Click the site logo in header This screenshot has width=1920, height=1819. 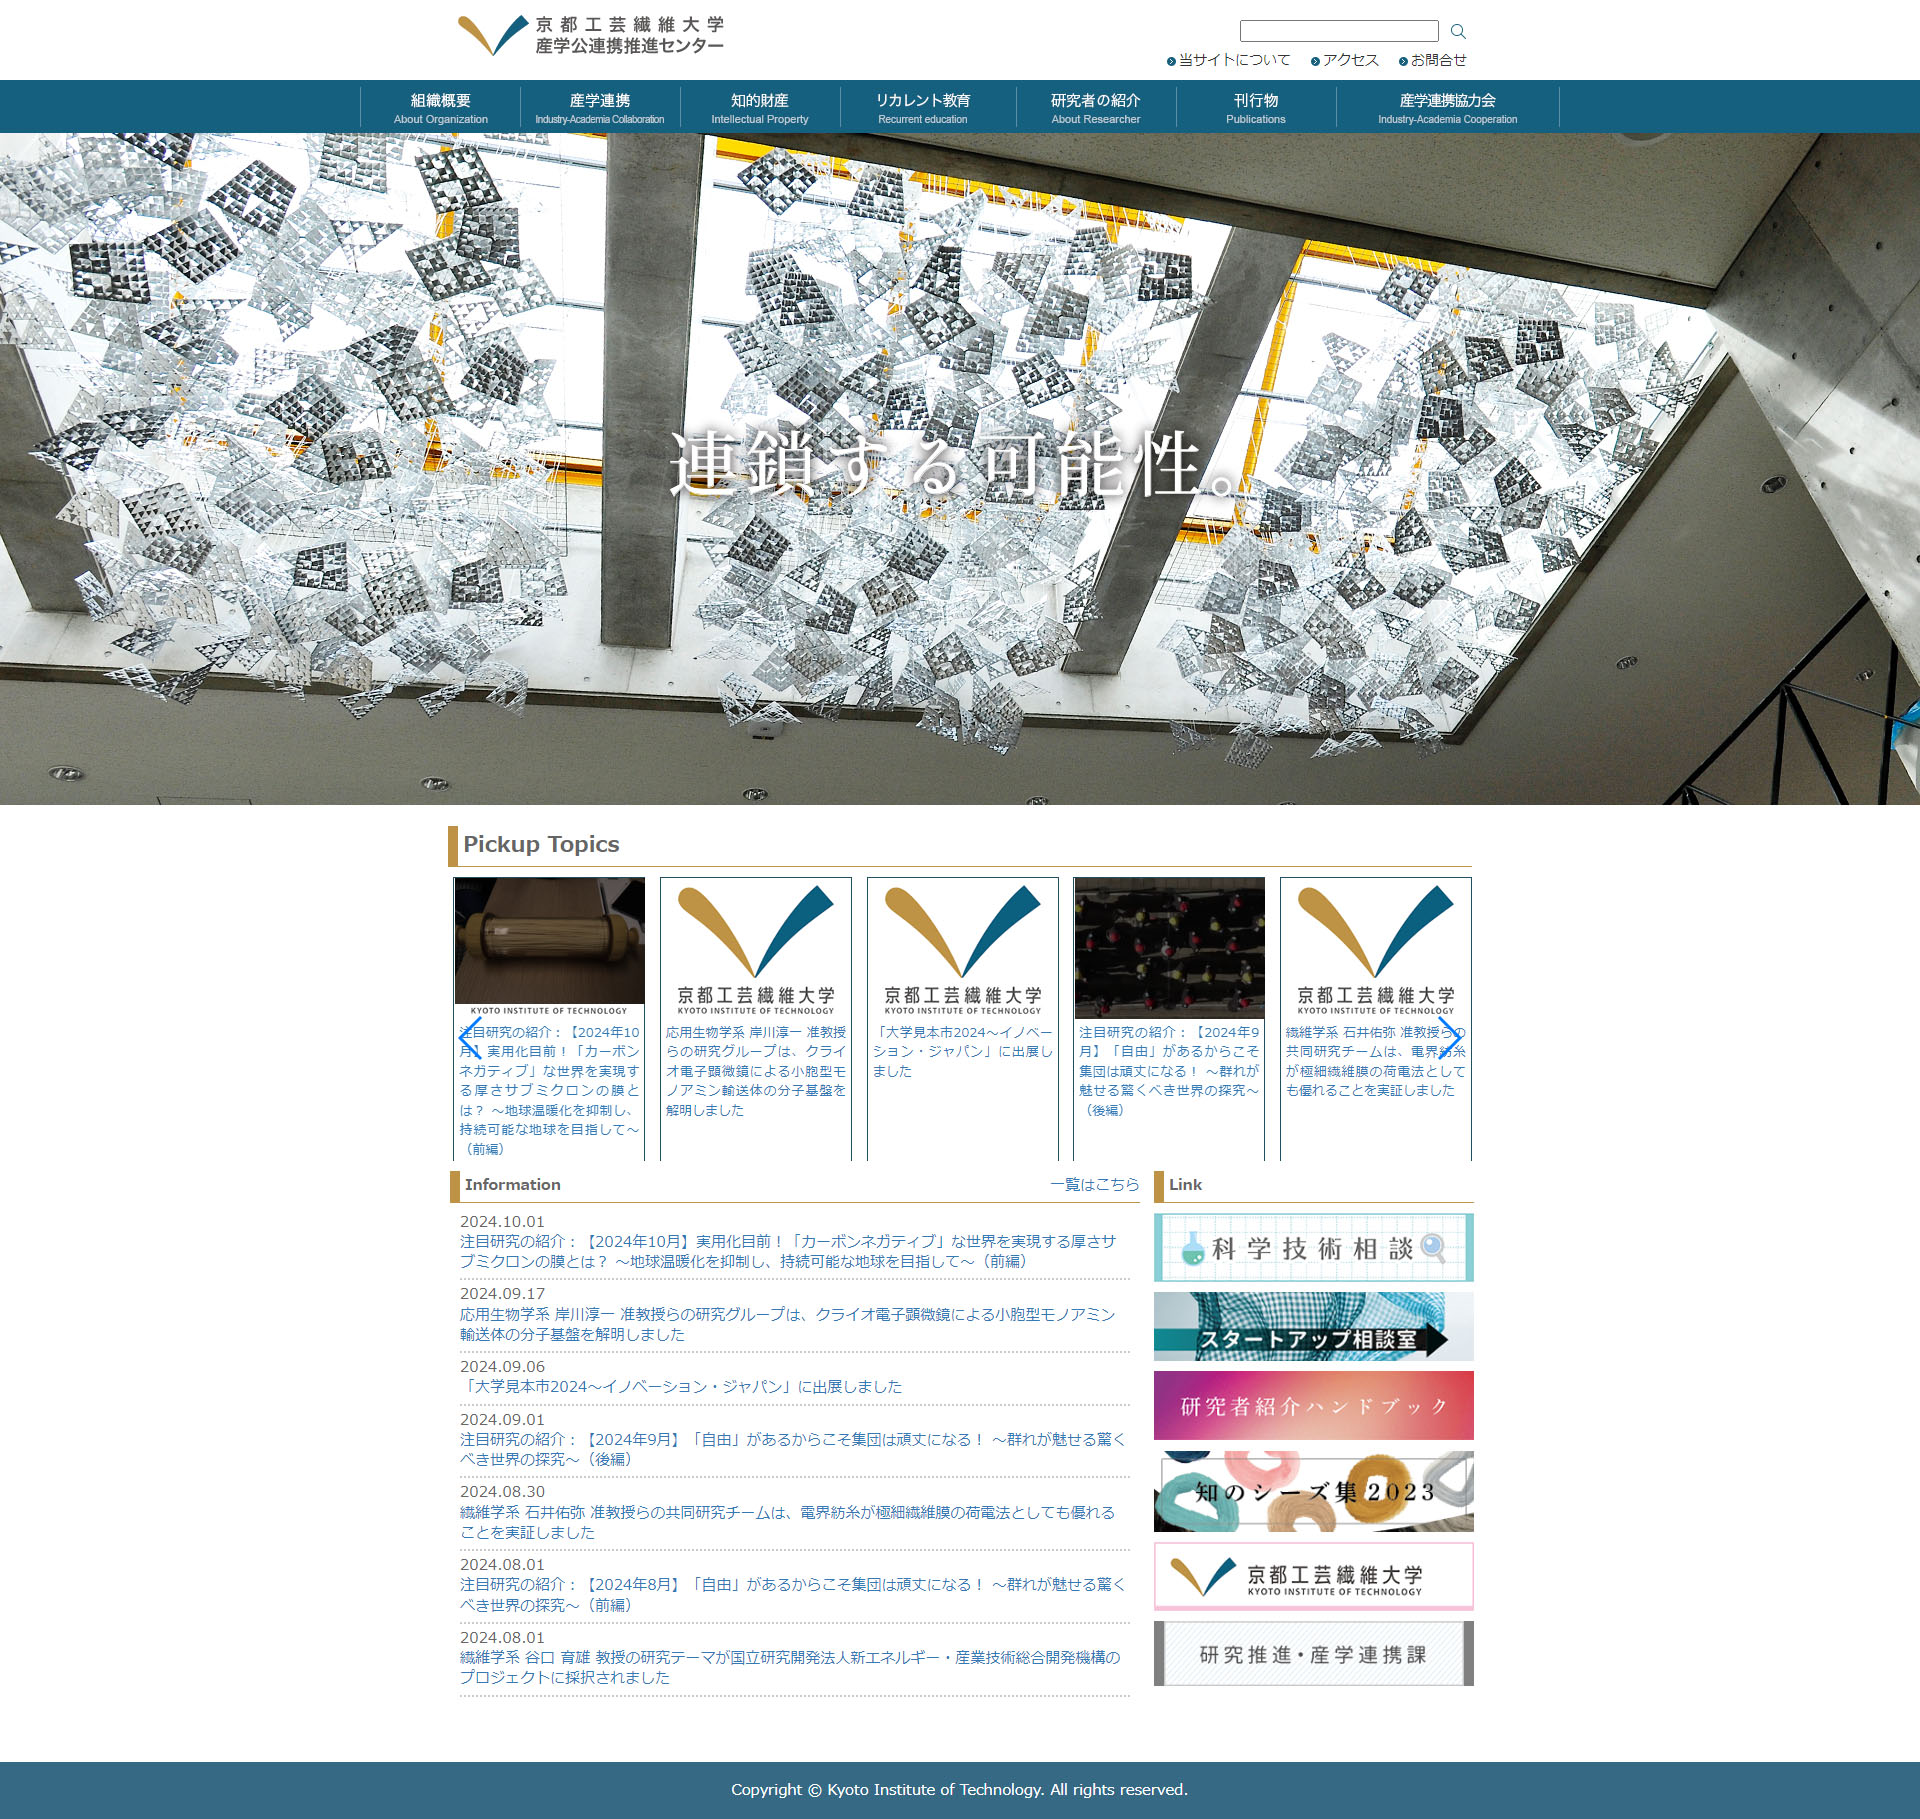[x=590, y=35]
